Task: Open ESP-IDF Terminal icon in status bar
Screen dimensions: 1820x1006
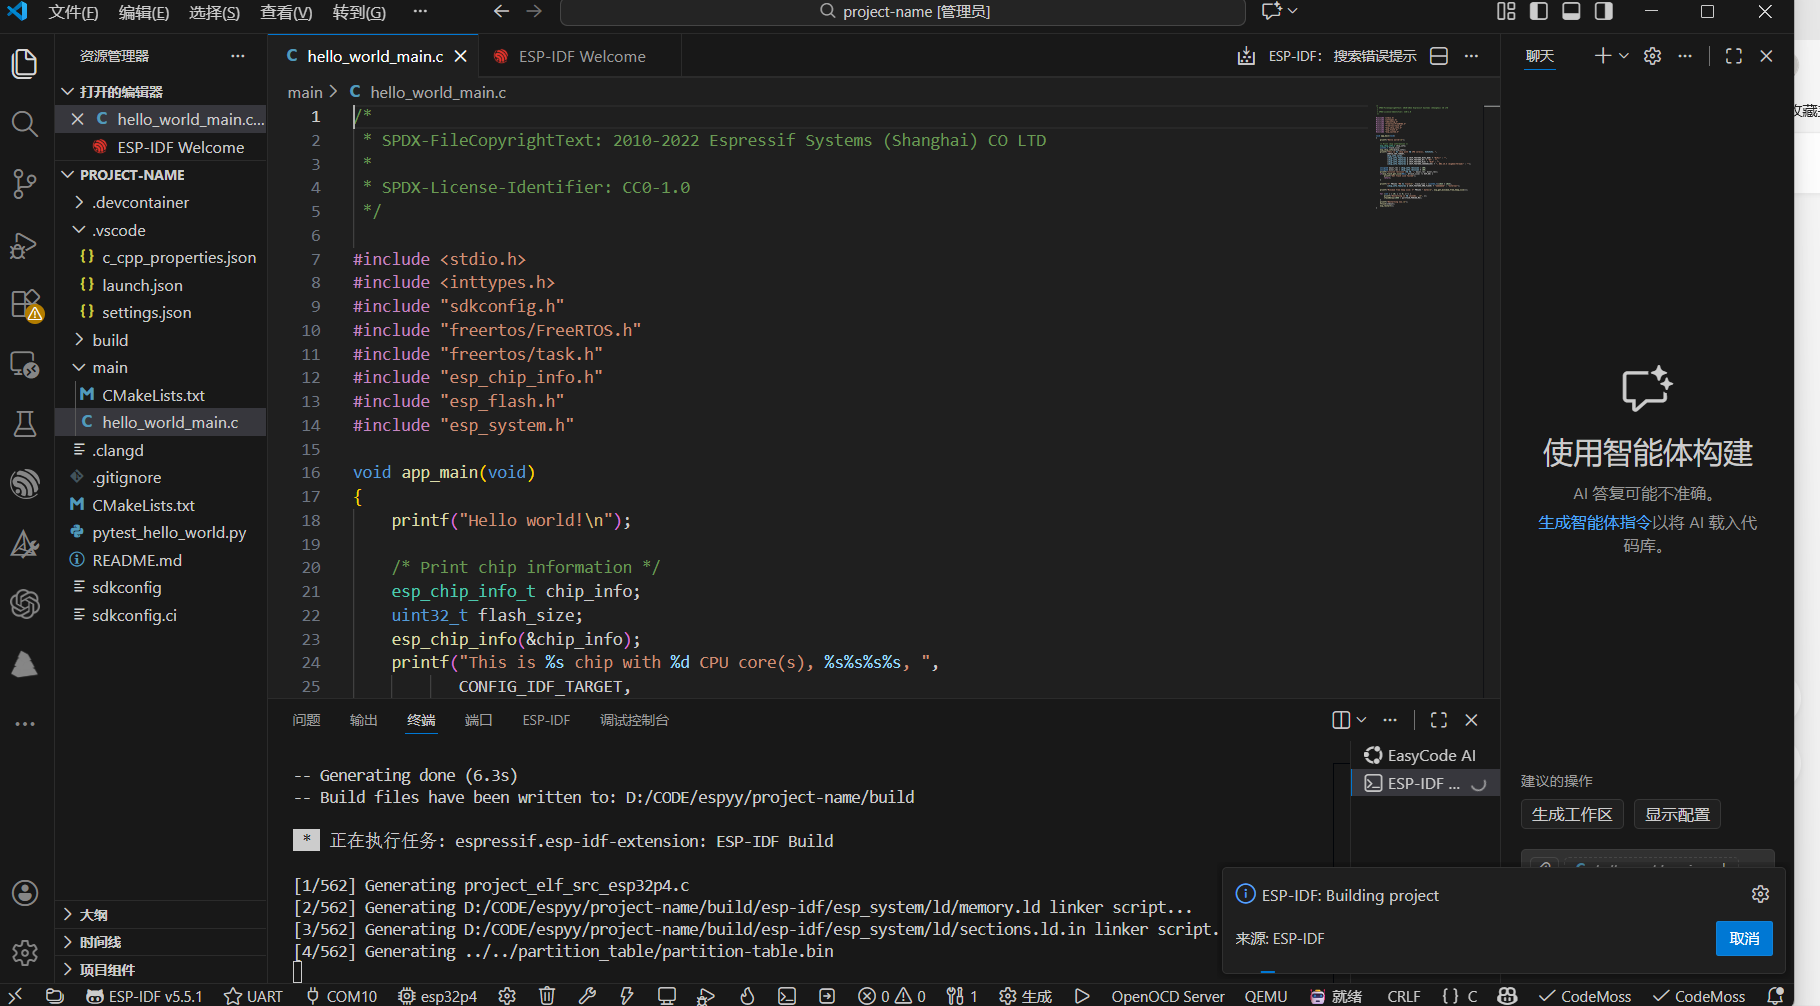Action: [787, 996]
